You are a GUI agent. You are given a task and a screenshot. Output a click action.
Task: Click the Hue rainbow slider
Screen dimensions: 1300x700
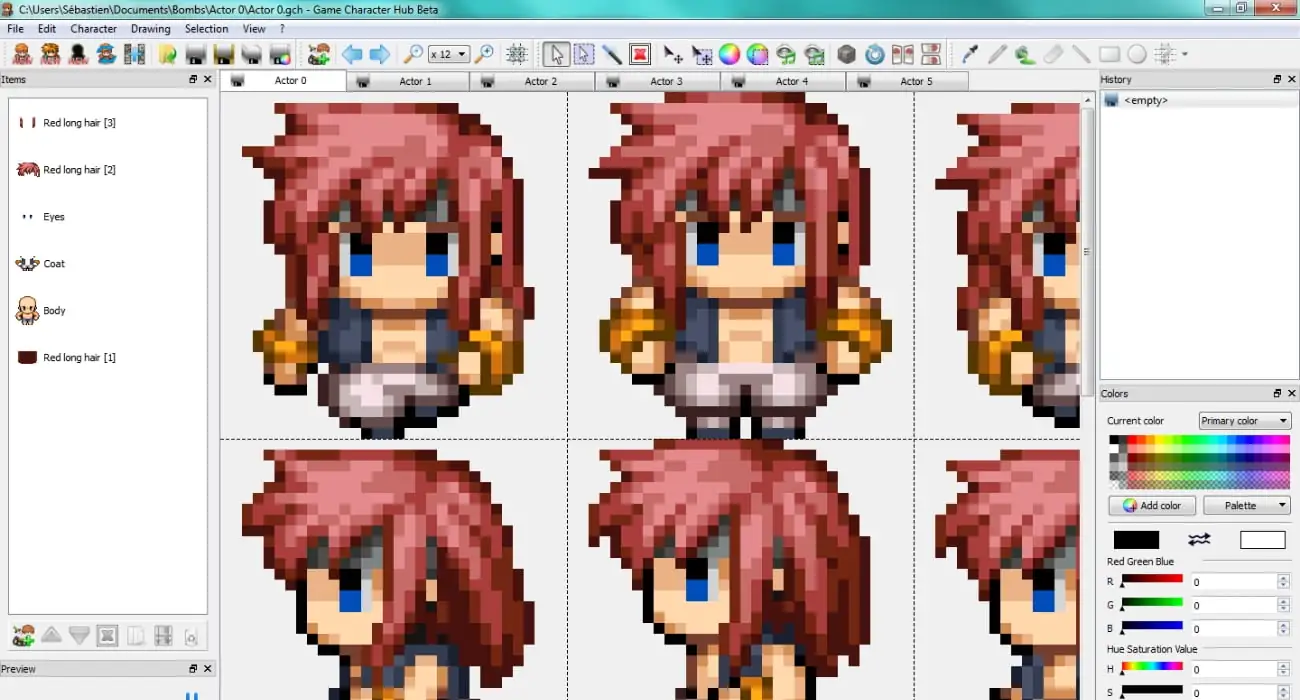[x=1152, y=667]
